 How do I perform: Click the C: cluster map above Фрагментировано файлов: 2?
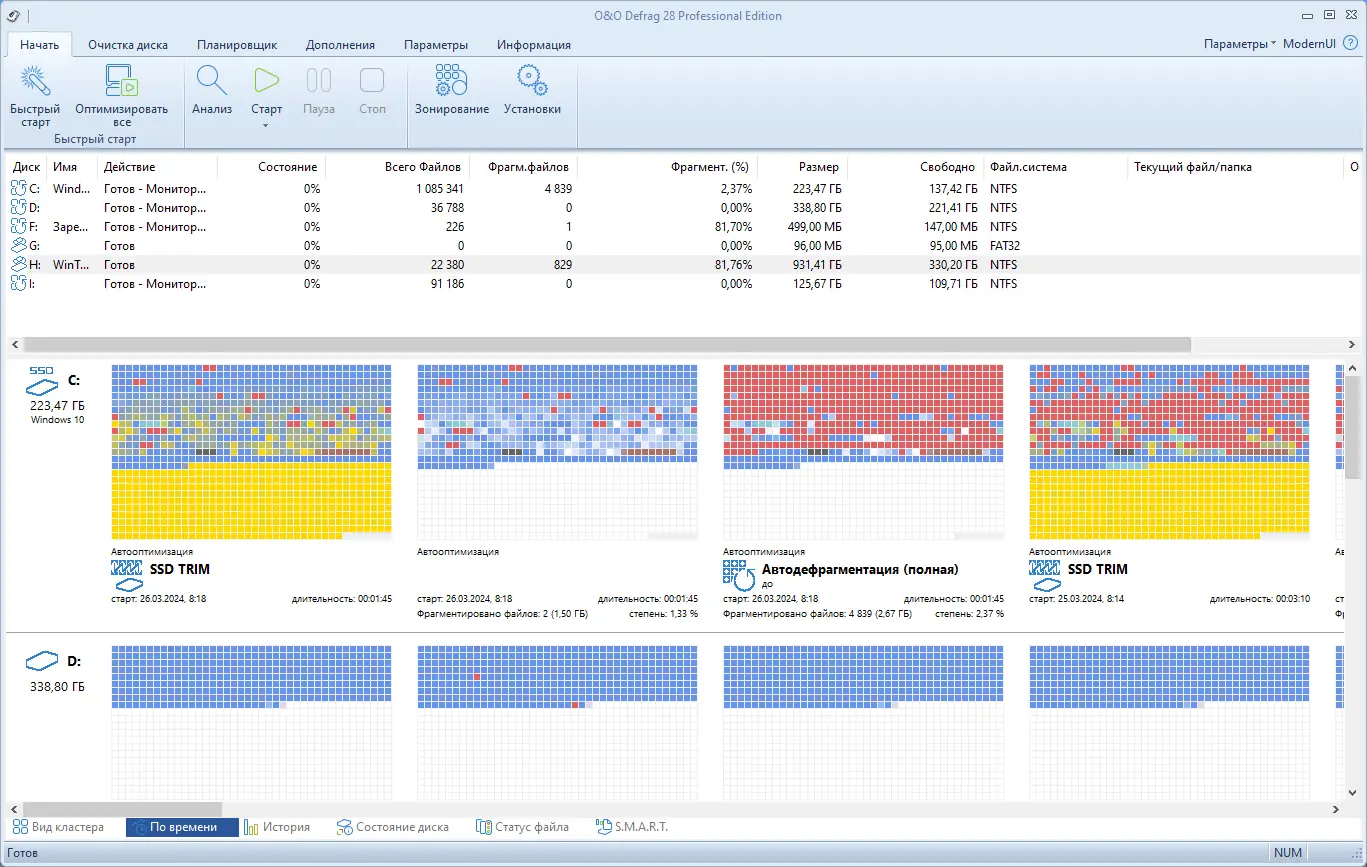(557, 453)
